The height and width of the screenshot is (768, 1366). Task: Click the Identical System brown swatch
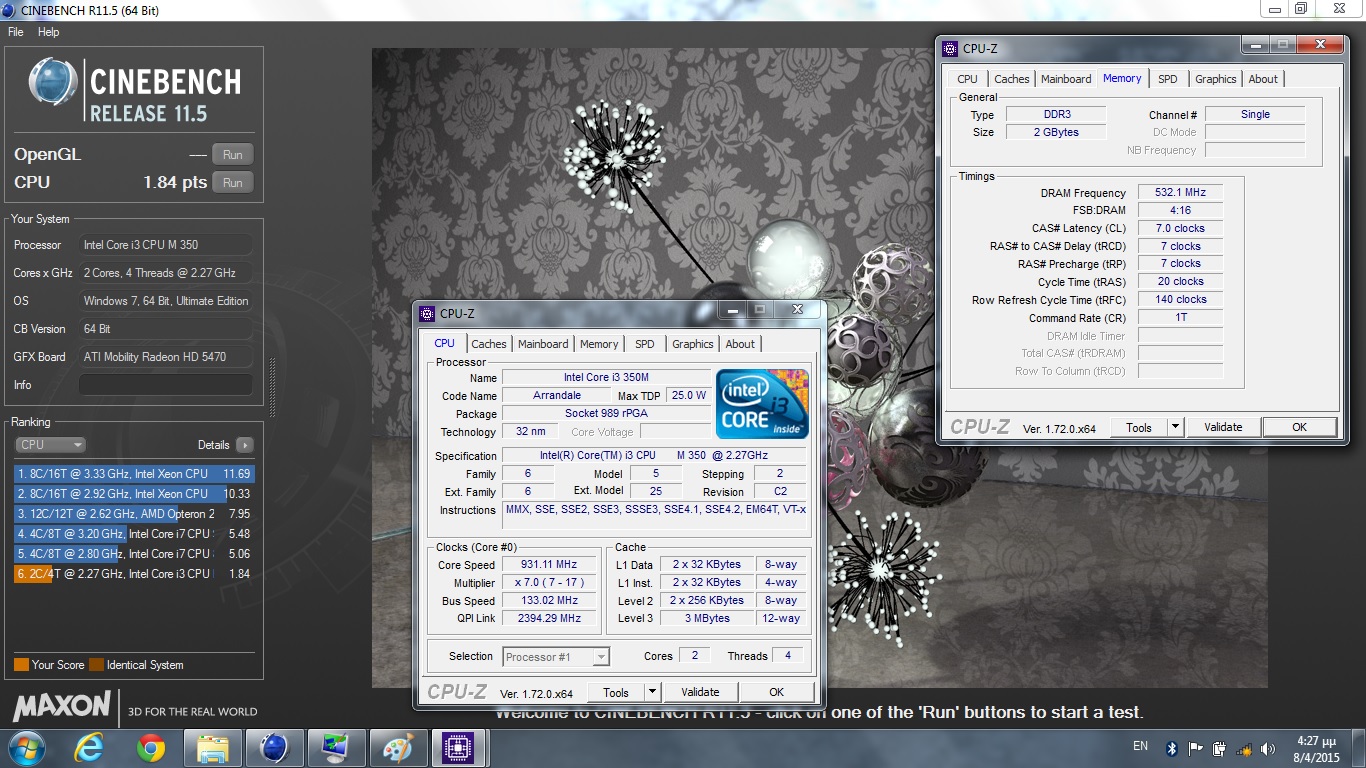point(96,665)
